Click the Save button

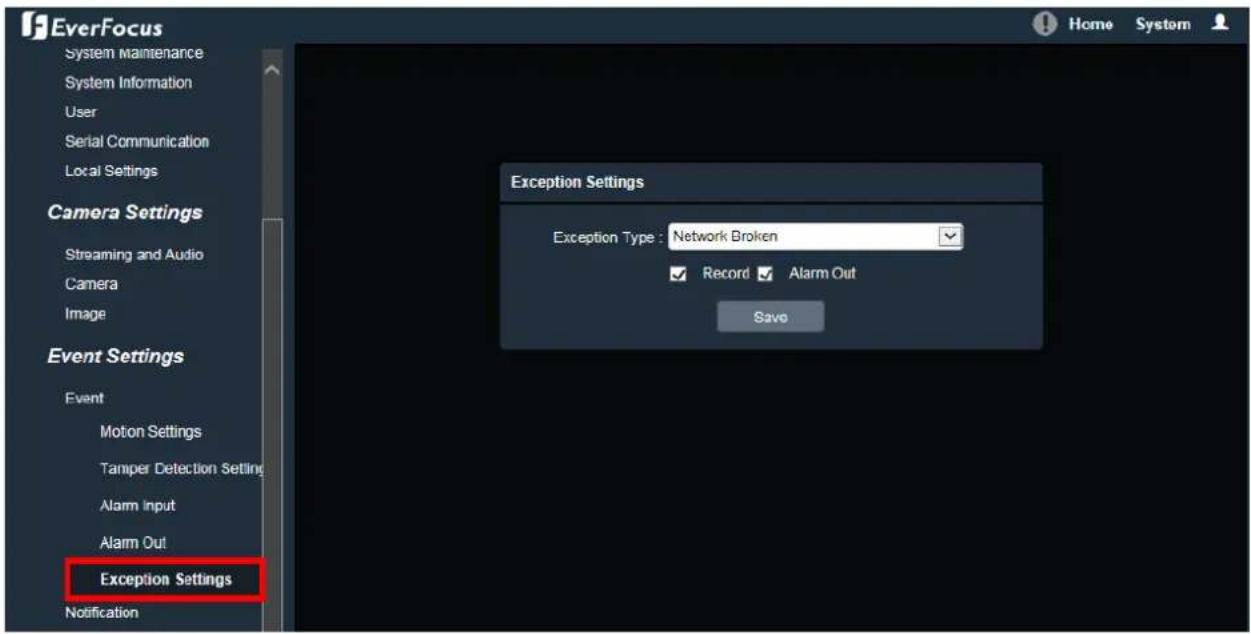click(770, 317)
